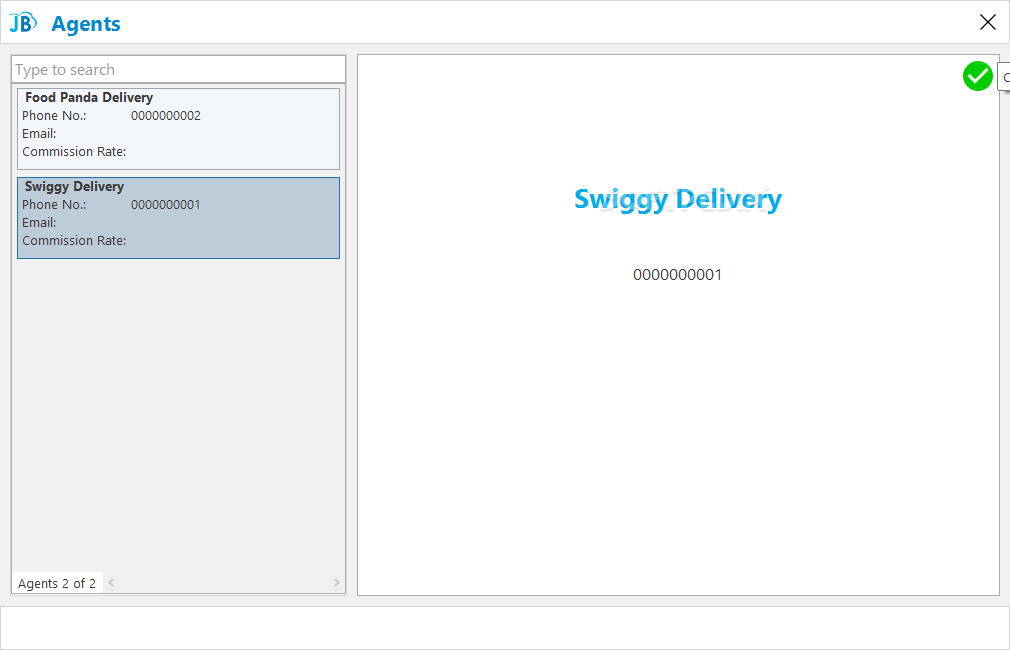Click phone number 0000000002 in list
Viewport: 1010px width, 650px height.
tap(166, 116)
